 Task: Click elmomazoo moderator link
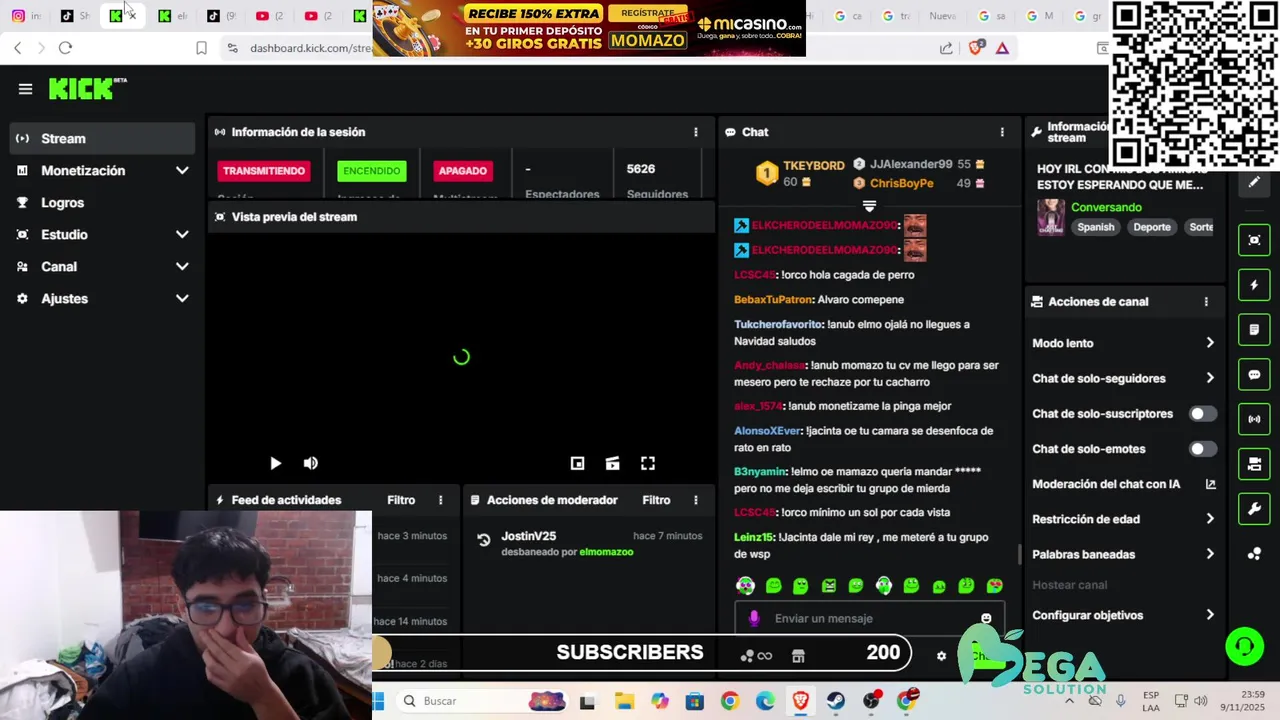[x=606, y=552]
